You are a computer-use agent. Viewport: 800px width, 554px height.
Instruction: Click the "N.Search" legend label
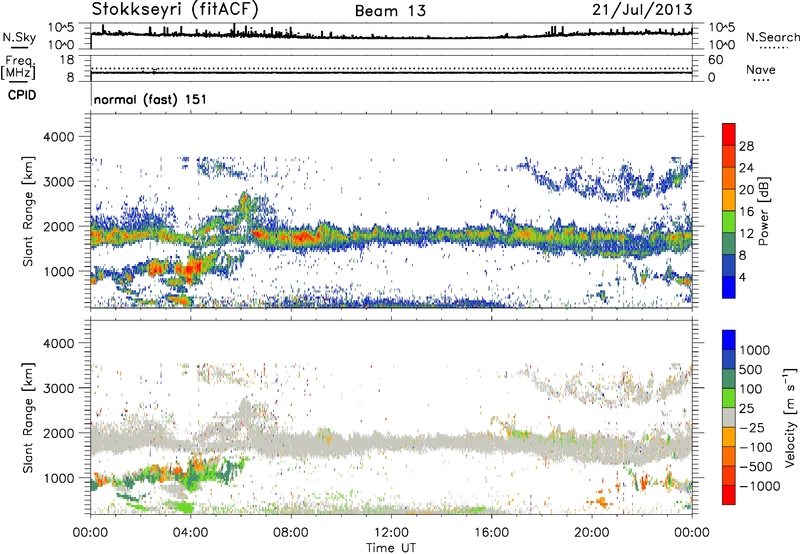(x=772, y=37)
